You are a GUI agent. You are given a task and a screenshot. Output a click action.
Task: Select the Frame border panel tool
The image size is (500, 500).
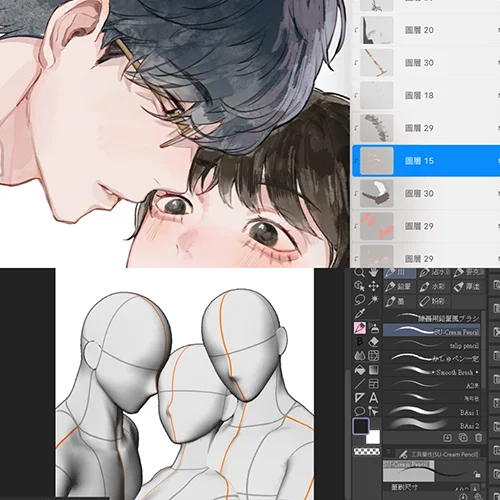point(374,384)
